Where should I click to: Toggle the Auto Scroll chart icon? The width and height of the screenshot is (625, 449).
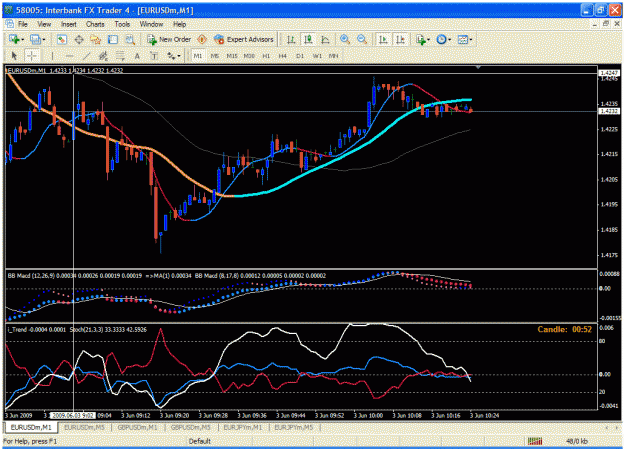tap(383, 39)
